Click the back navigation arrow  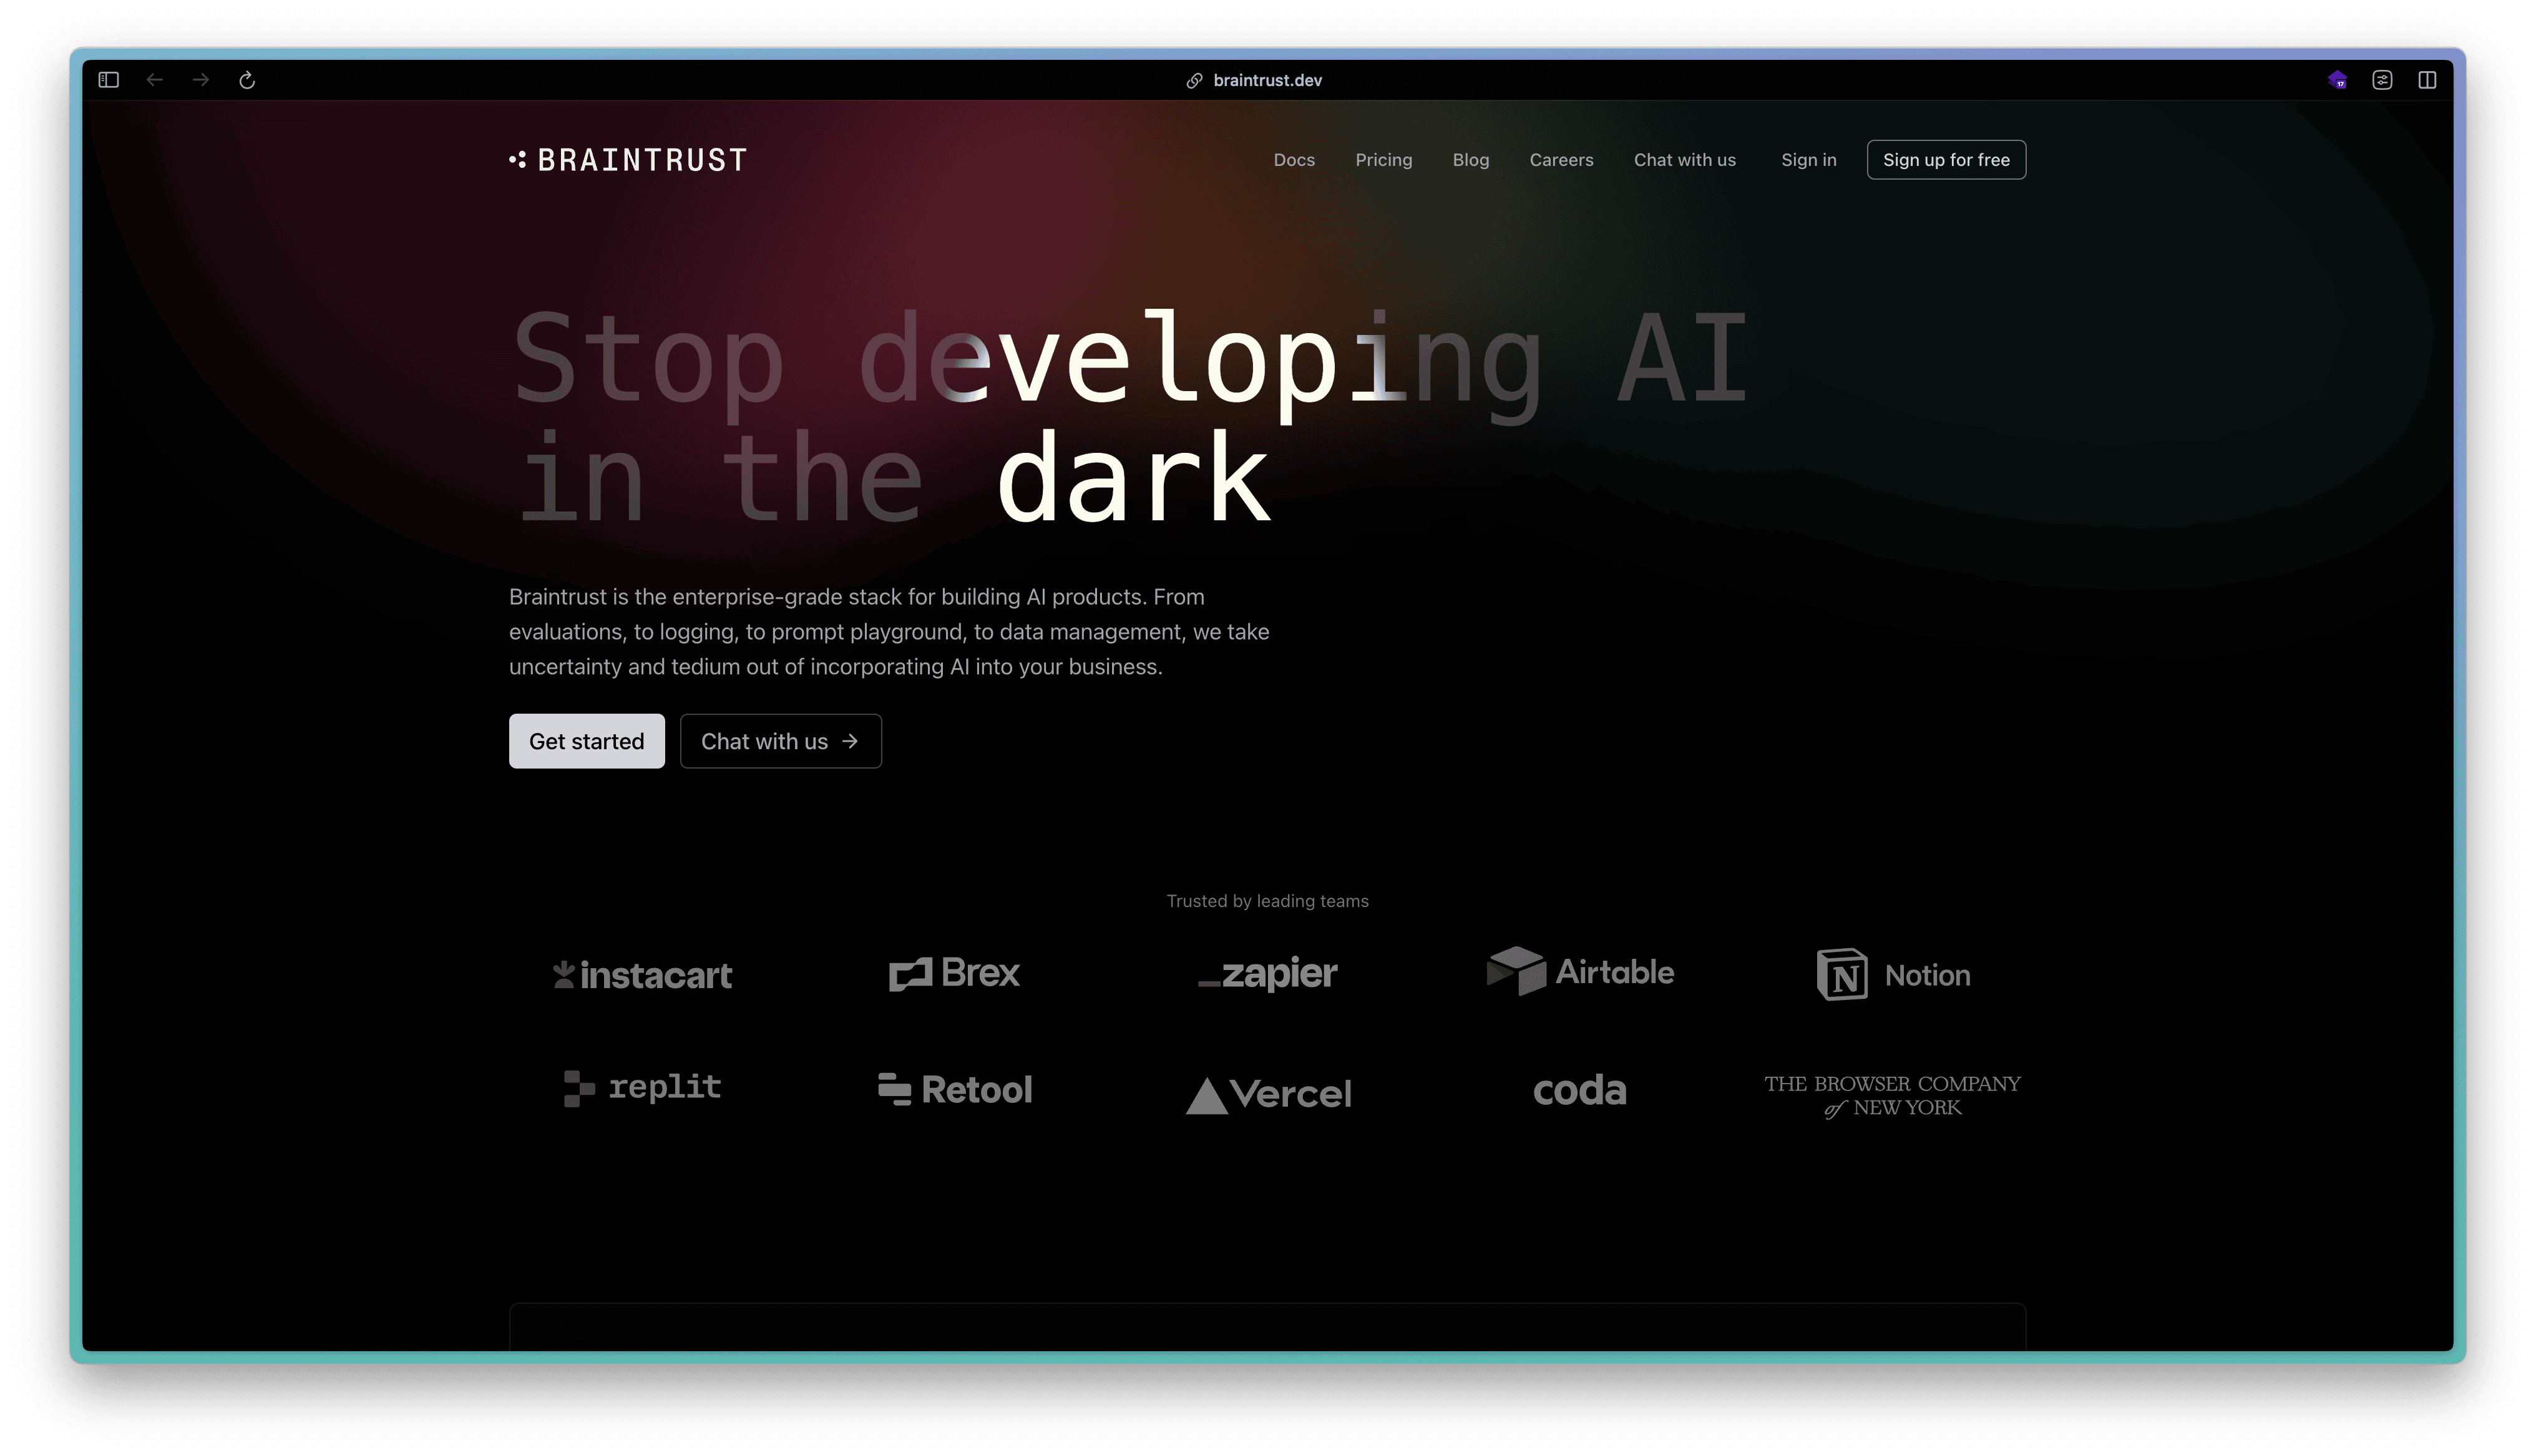click(154, 80)
